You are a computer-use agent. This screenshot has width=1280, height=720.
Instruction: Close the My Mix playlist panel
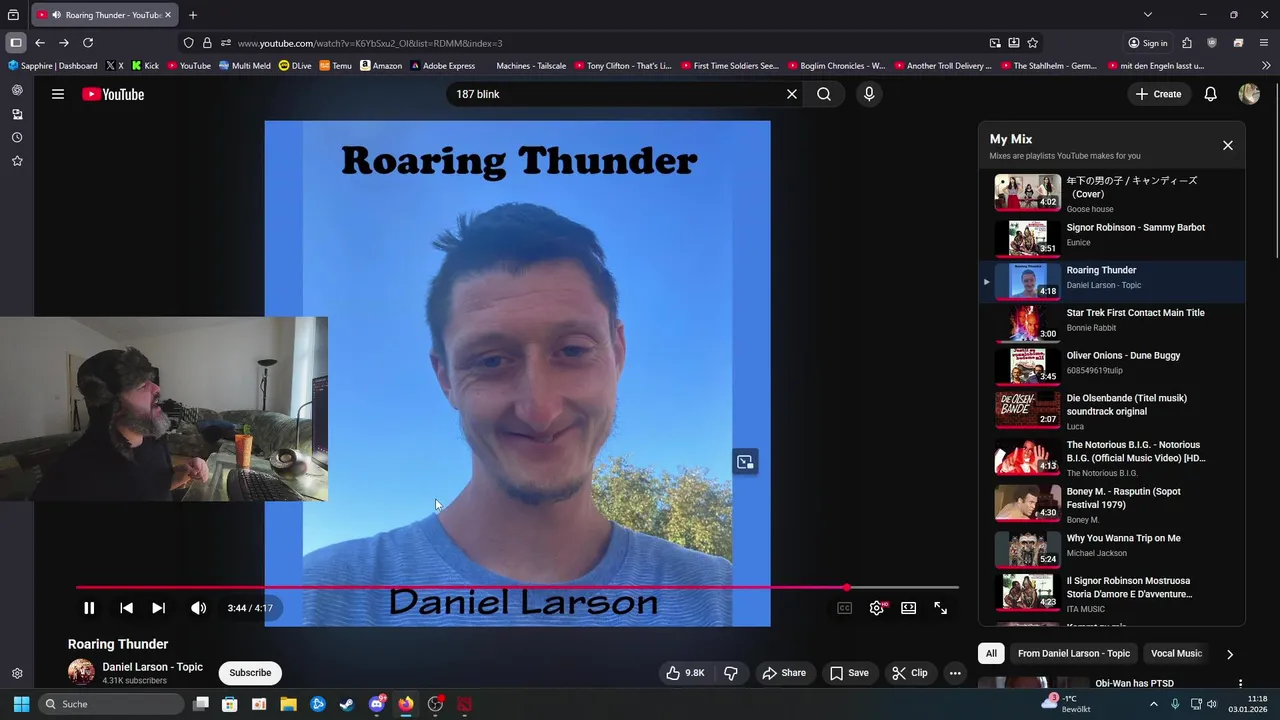1228,145
